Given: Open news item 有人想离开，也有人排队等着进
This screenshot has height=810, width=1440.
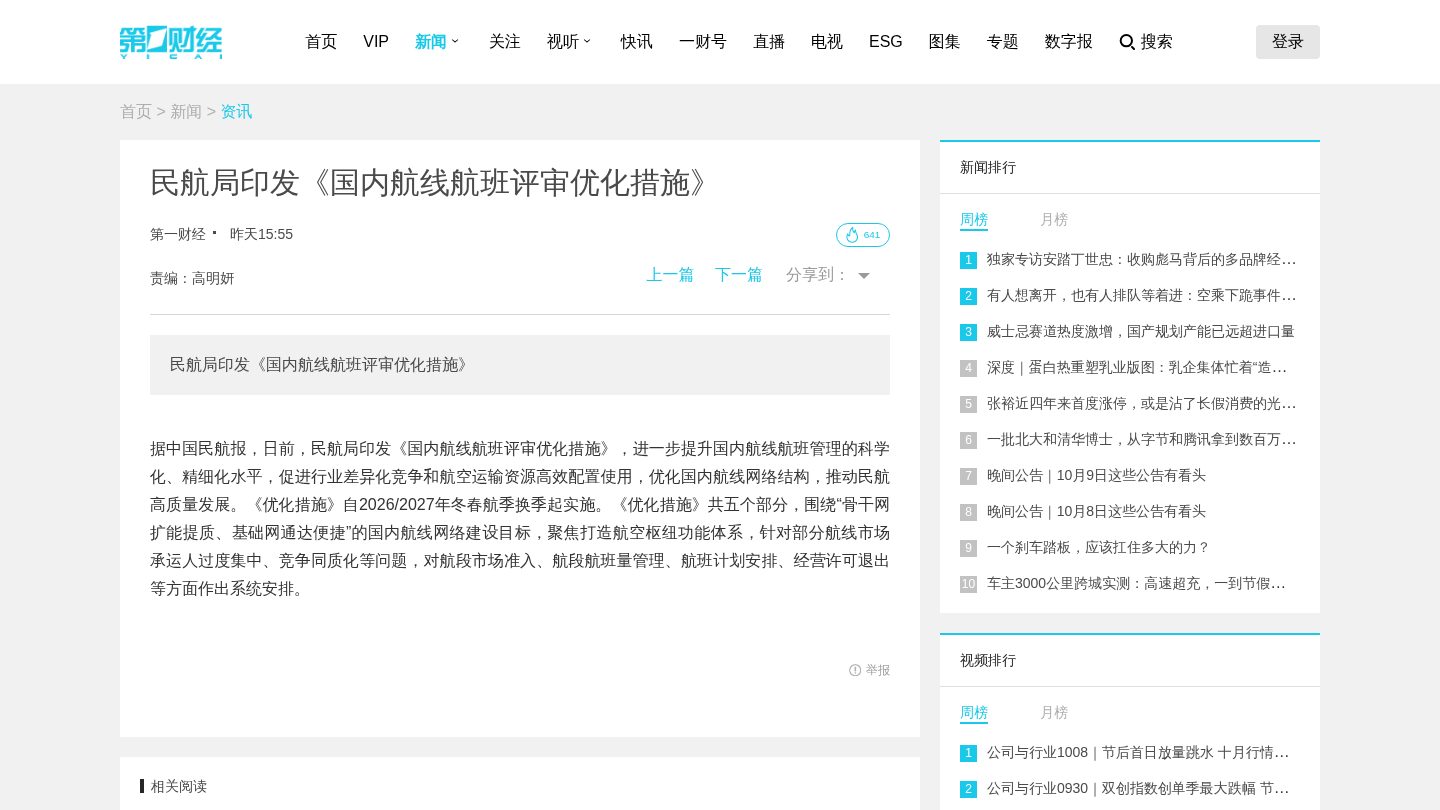Looking at the screenshot, I should pos(1141,296).
